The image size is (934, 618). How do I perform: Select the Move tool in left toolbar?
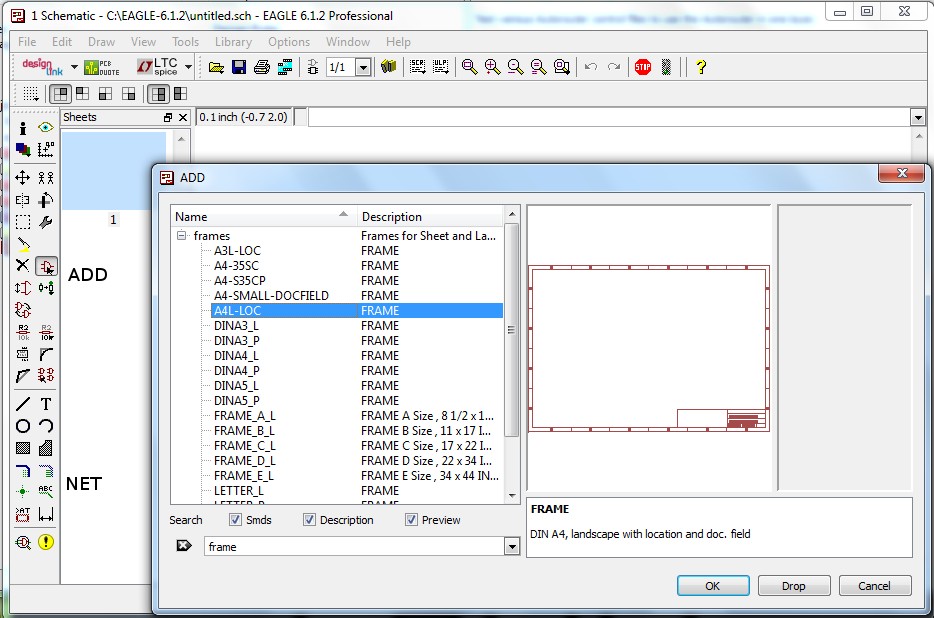tap(23, 177)
